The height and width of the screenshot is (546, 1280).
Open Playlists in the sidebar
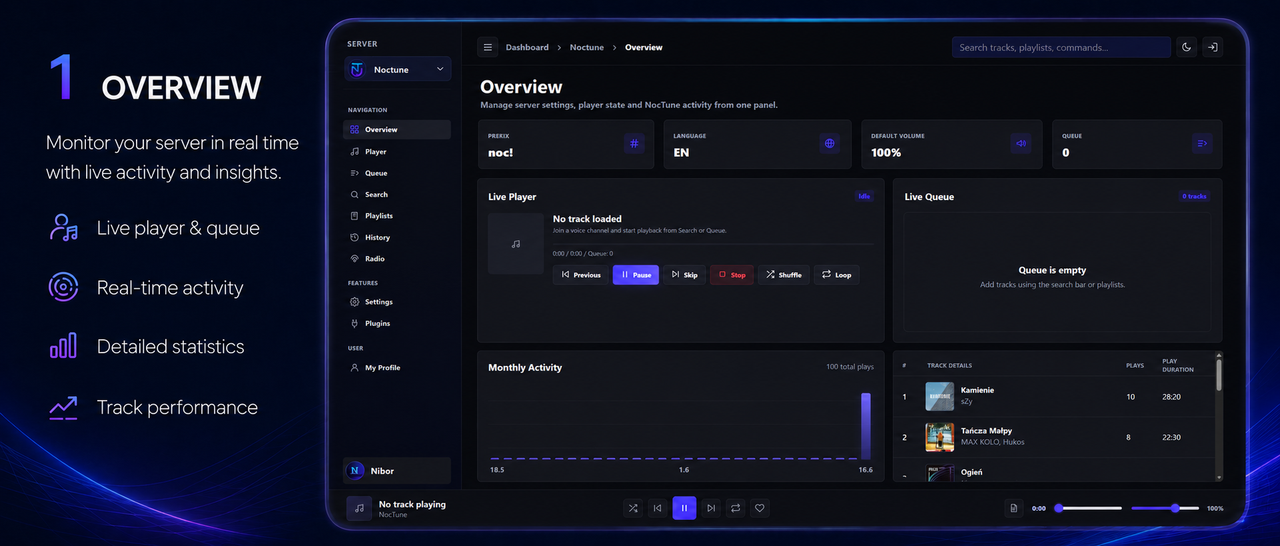click(x=397, y=216)
